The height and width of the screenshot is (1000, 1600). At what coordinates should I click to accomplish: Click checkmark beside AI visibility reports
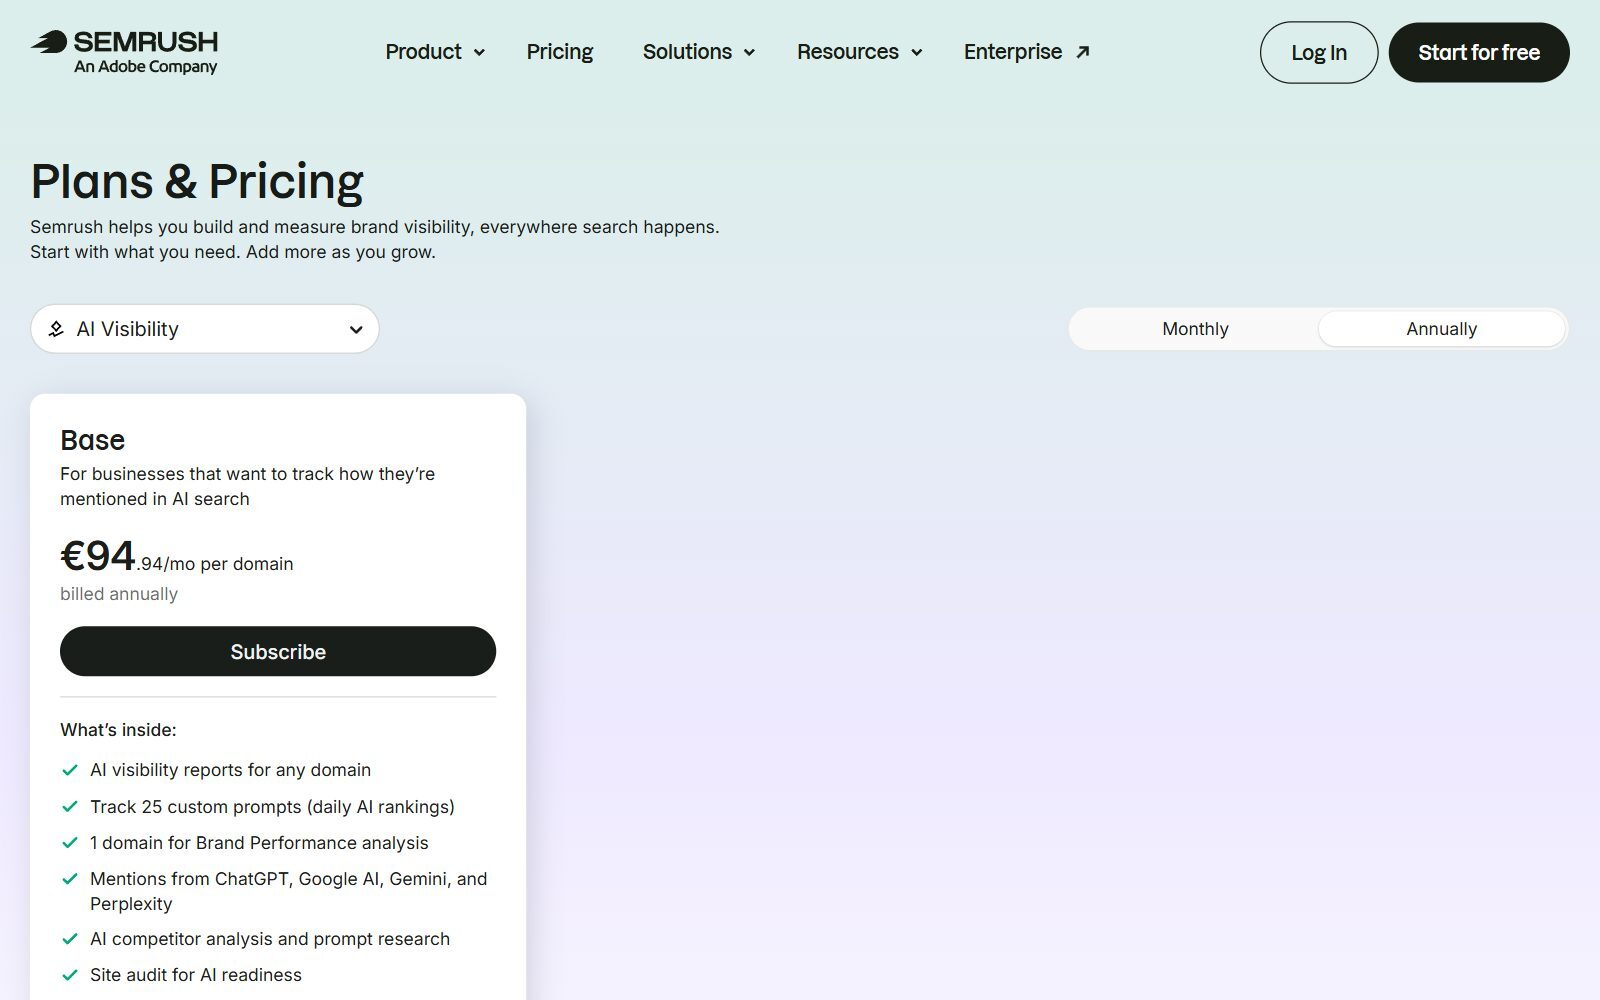(70, 770)
